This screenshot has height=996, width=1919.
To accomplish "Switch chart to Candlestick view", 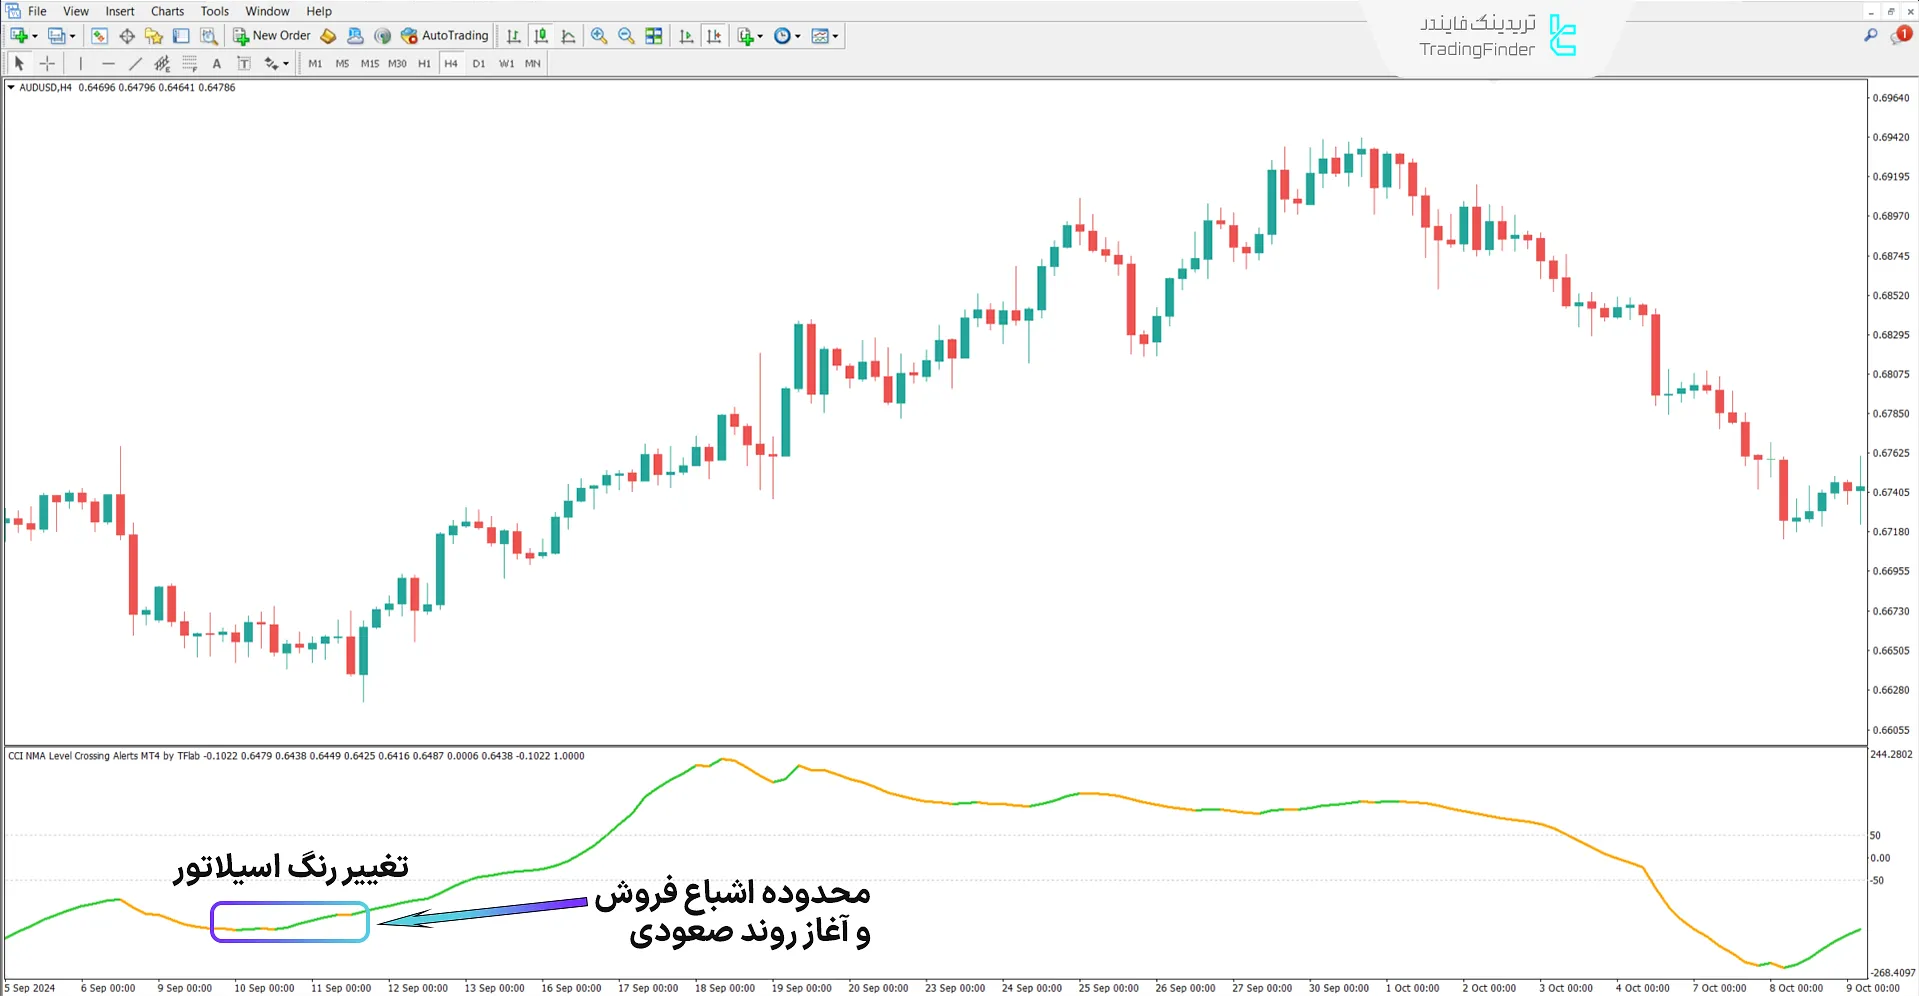I will (x=541, y=35).
